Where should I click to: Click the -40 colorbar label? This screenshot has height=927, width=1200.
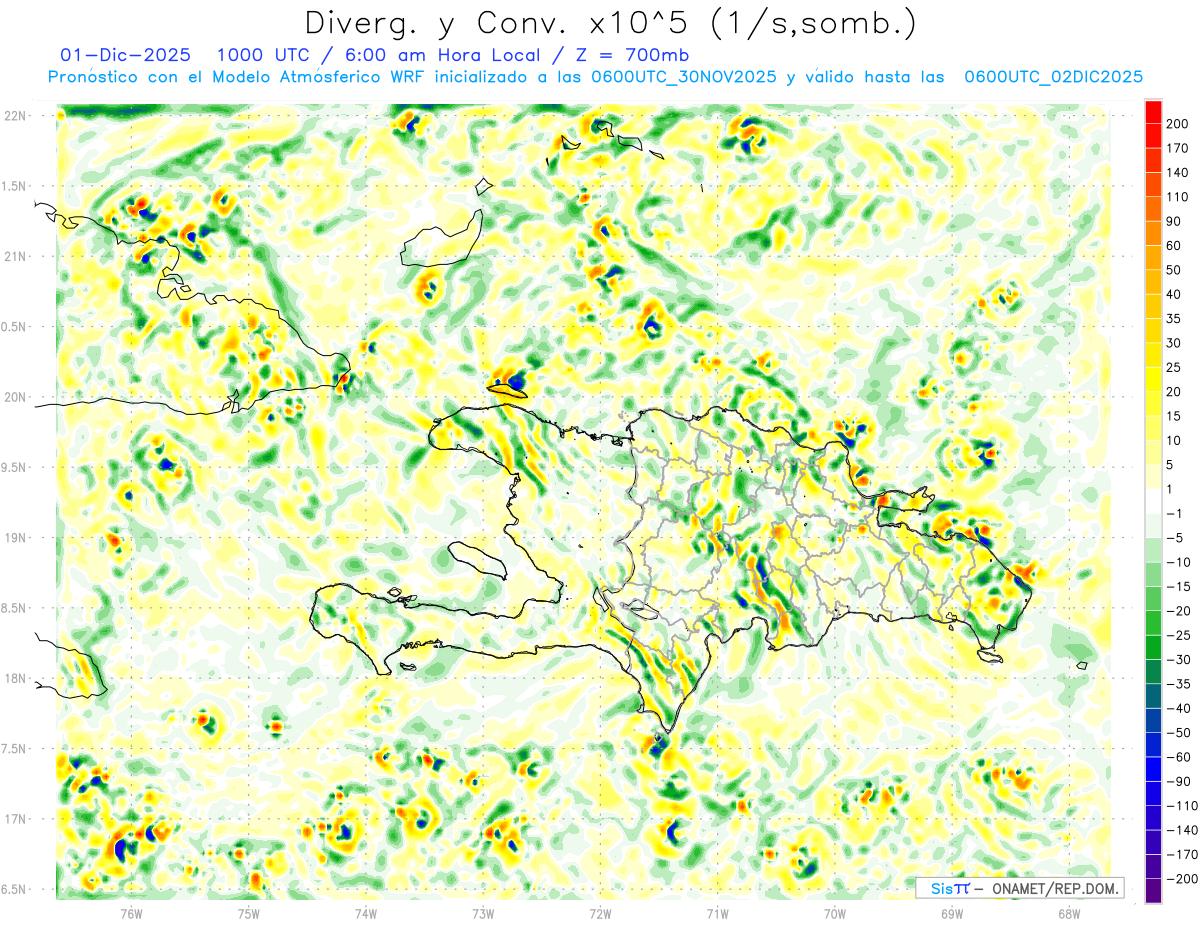tap(1179, 709)
